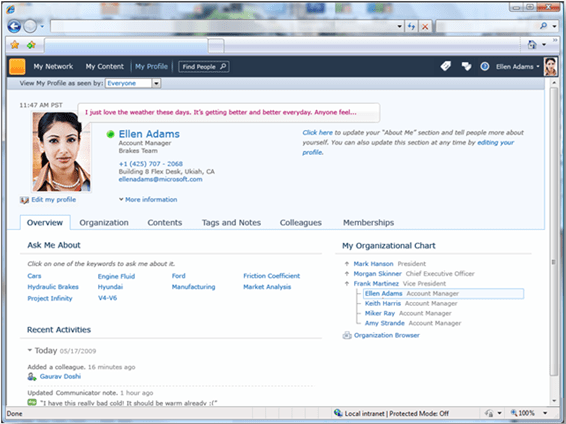Screen dimensions: 566x424
Task: Click the pink status message bubble
Action: click(x=228, y=112)
